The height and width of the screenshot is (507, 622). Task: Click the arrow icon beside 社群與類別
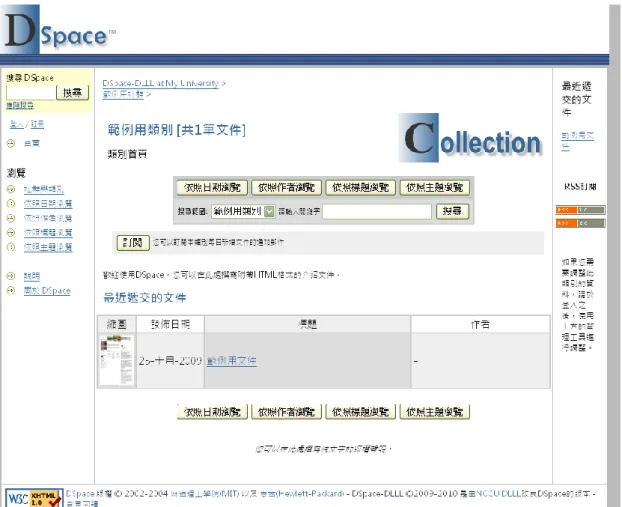pyautogui.click(x=11, y=189)
